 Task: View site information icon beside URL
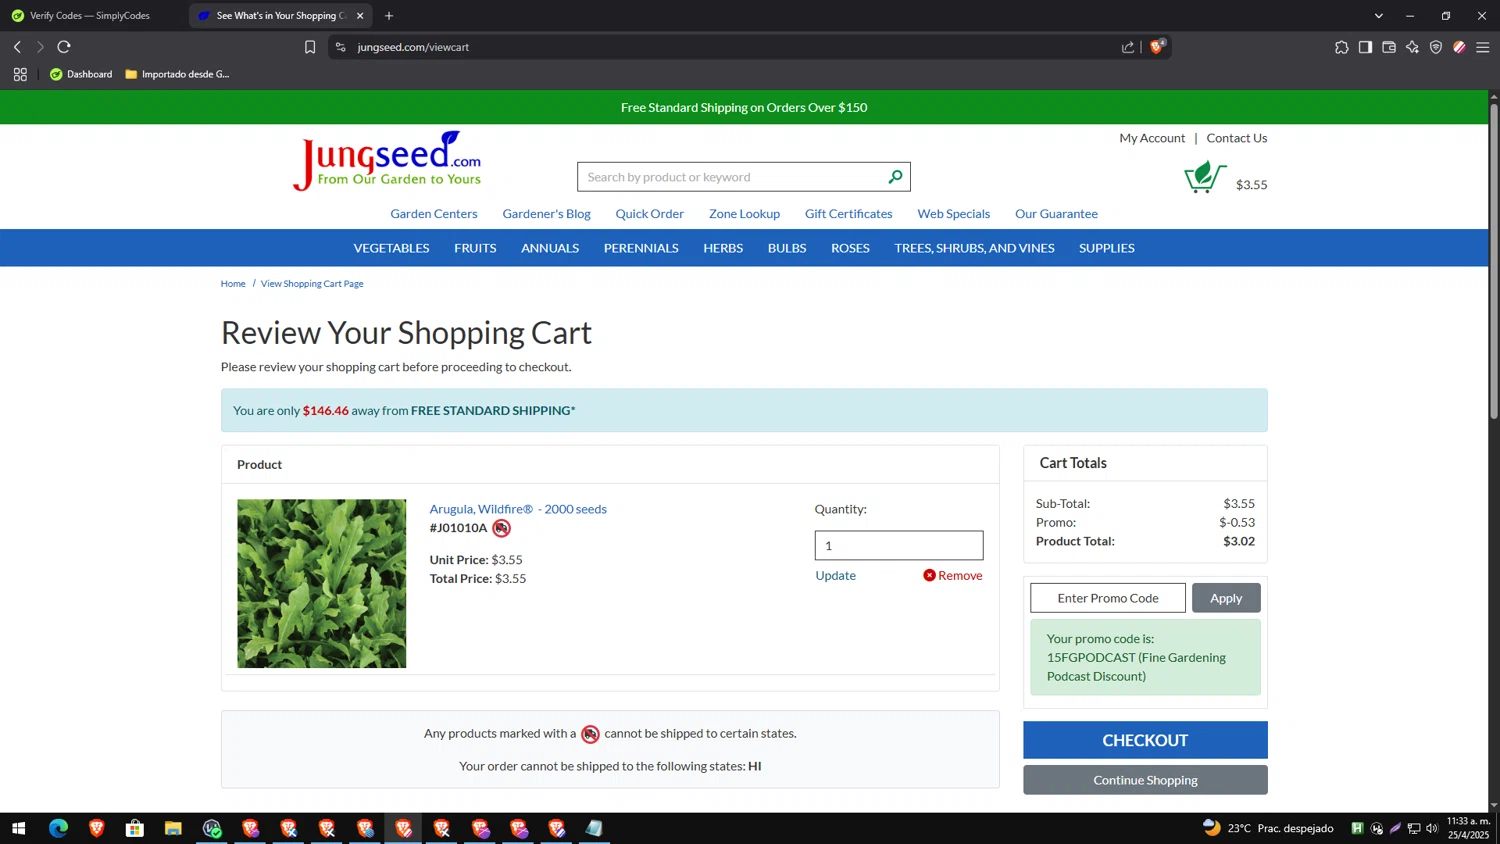341,47
